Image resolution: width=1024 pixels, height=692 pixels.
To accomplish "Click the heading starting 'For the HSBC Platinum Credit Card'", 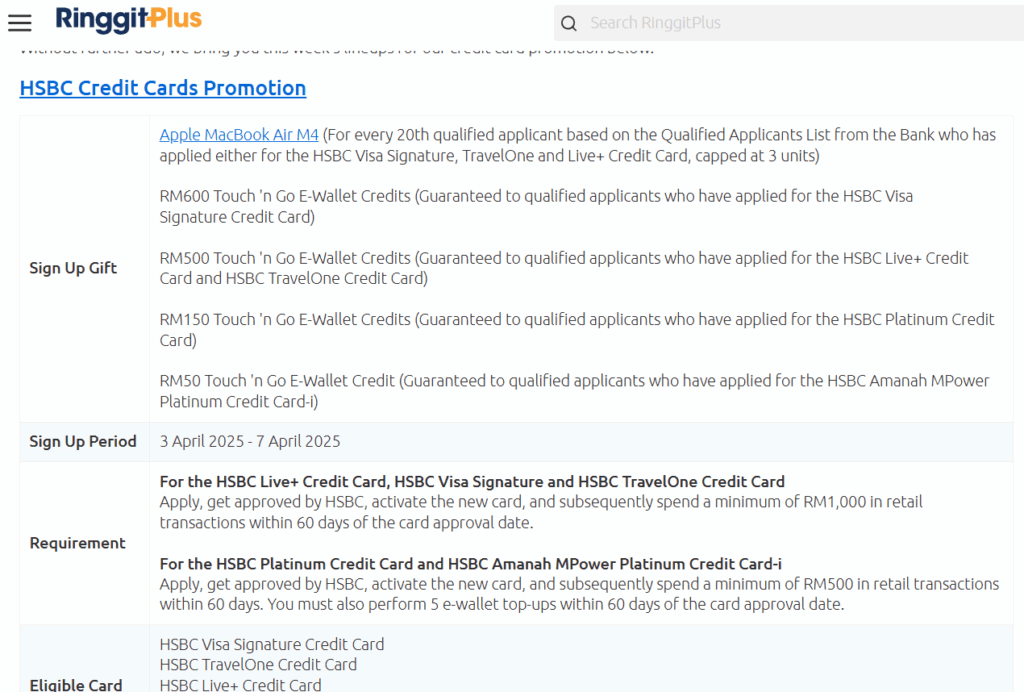I will [x=471, y=563].
